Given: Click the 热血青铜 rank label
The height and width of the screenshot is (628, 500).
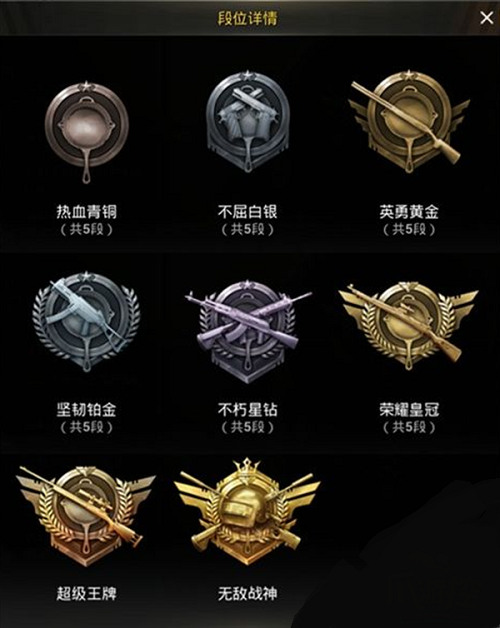Looking at the screenshot, I should (x=87, y=211).
